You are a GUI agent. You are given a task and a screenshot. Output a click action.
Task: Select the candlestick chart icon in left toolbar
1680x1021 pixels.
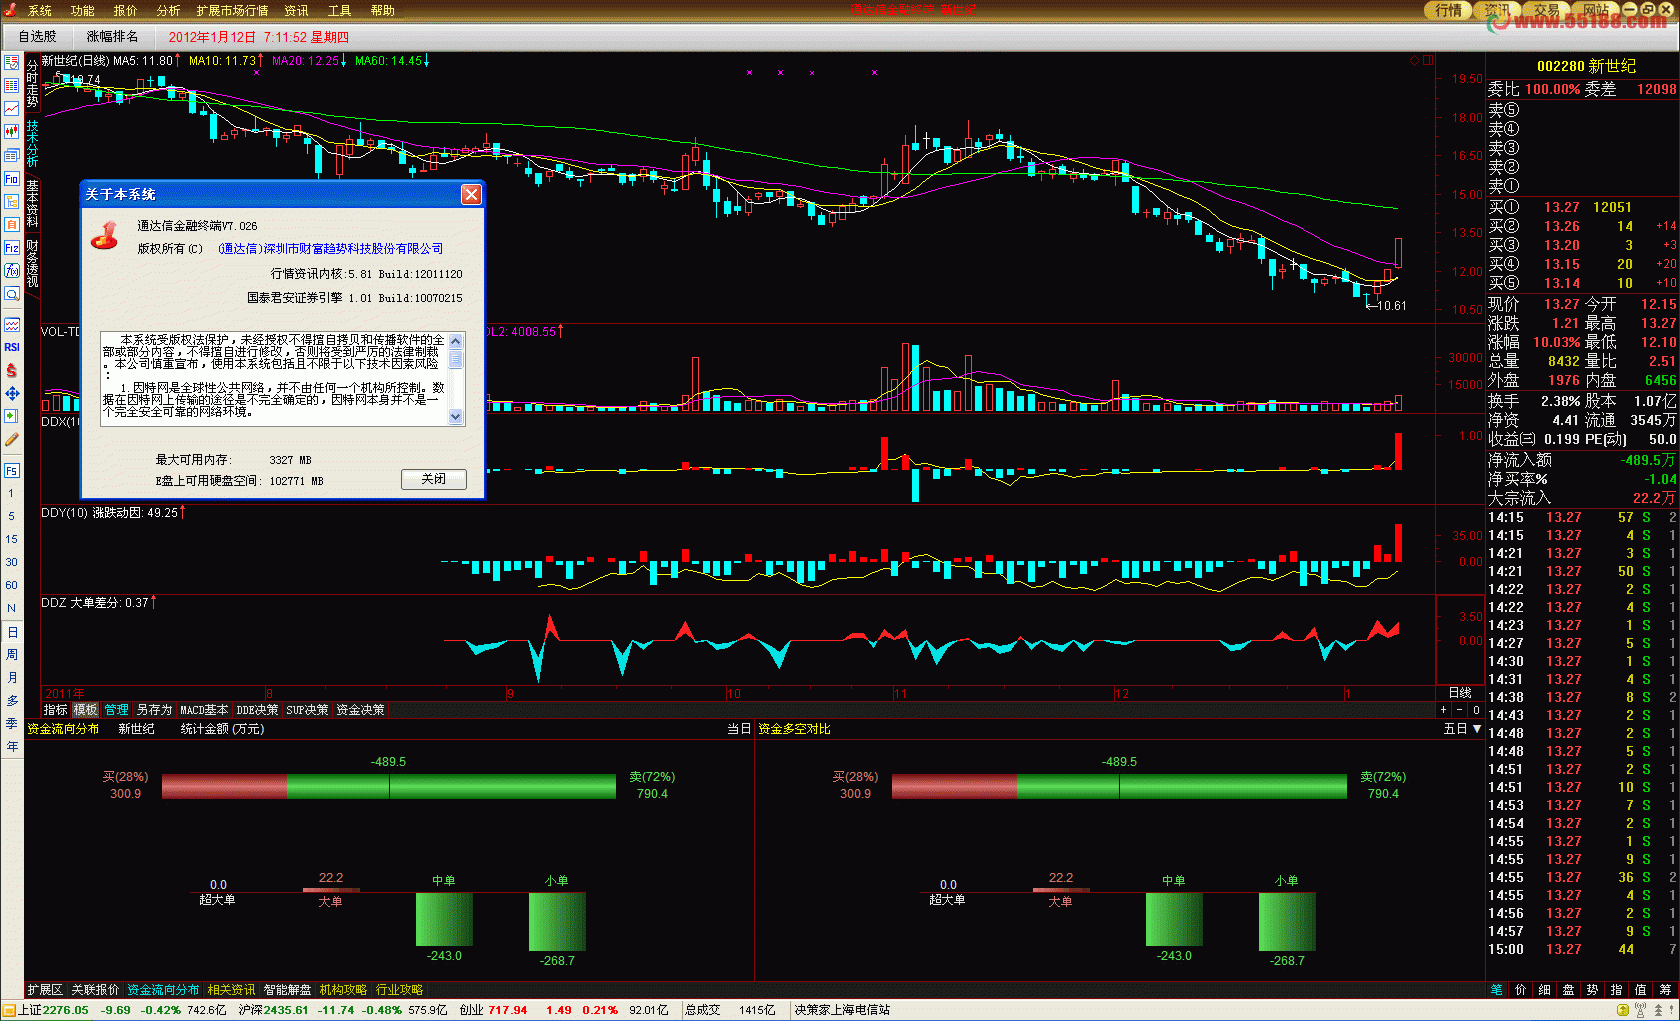coord(12,131)
